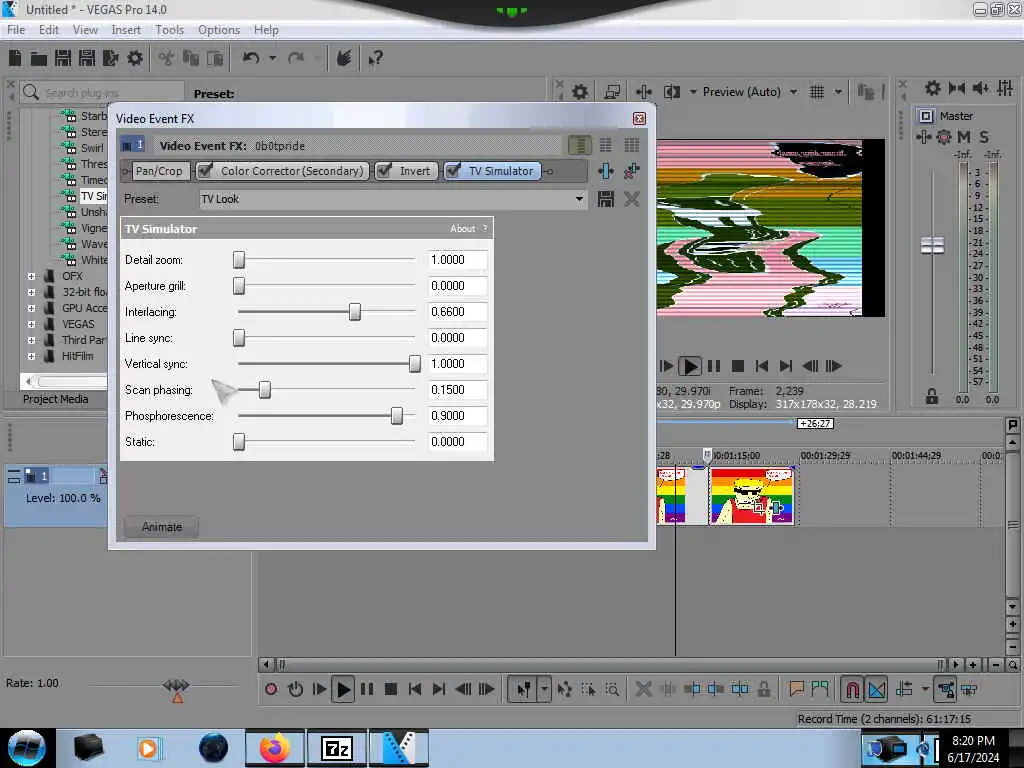Viewport: 1024px width, 768px height.
Task: Click the Animate button
Action: coord(161,527)
